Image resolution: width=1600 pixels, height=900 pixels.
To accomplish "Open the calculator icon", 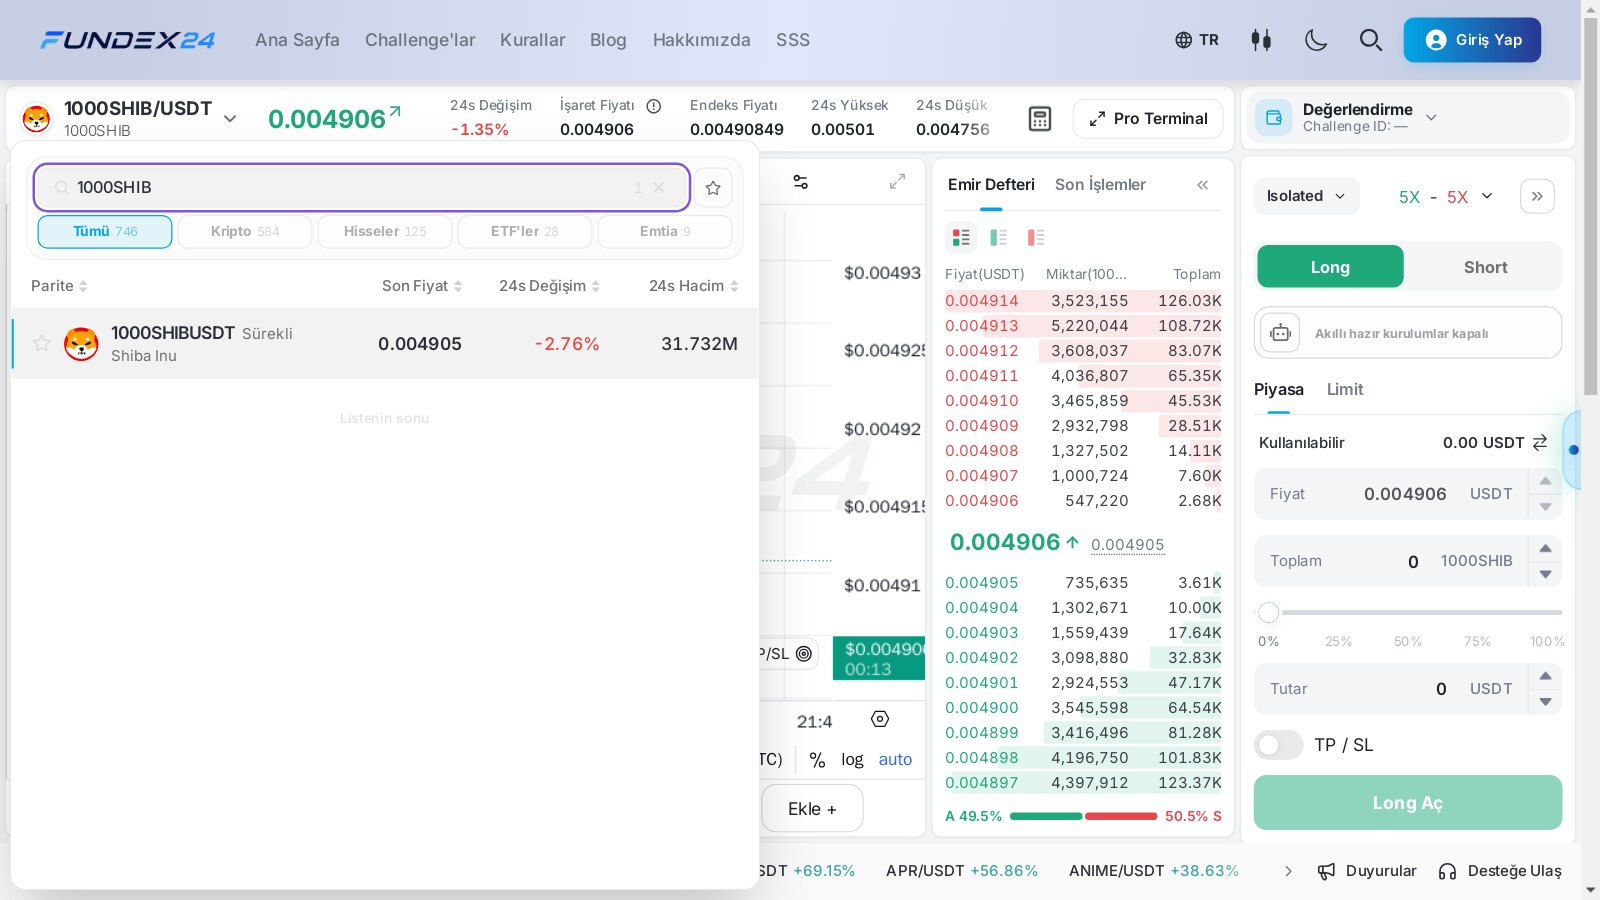I will 1040,119.
